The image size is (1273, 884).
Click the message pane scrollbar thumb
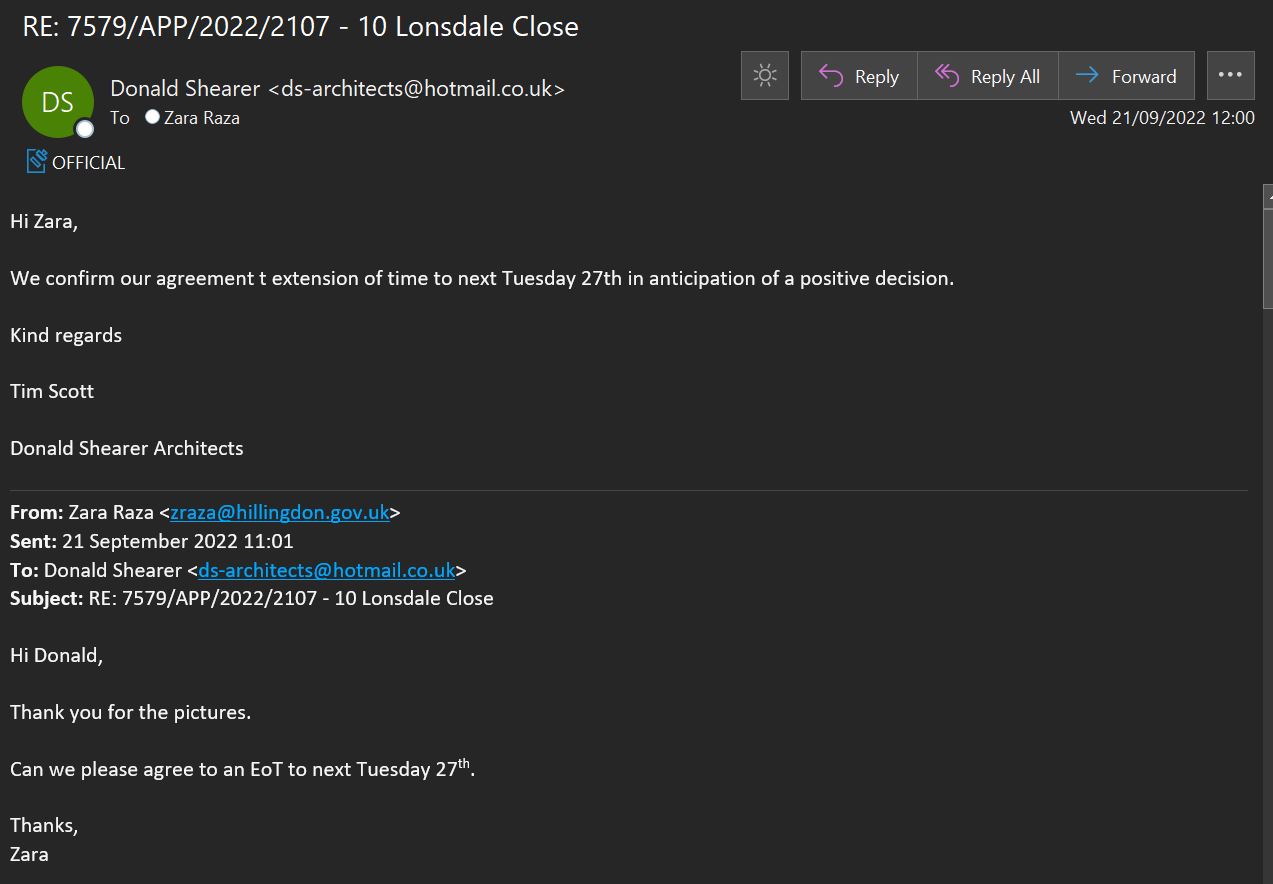coord(1267,250)
